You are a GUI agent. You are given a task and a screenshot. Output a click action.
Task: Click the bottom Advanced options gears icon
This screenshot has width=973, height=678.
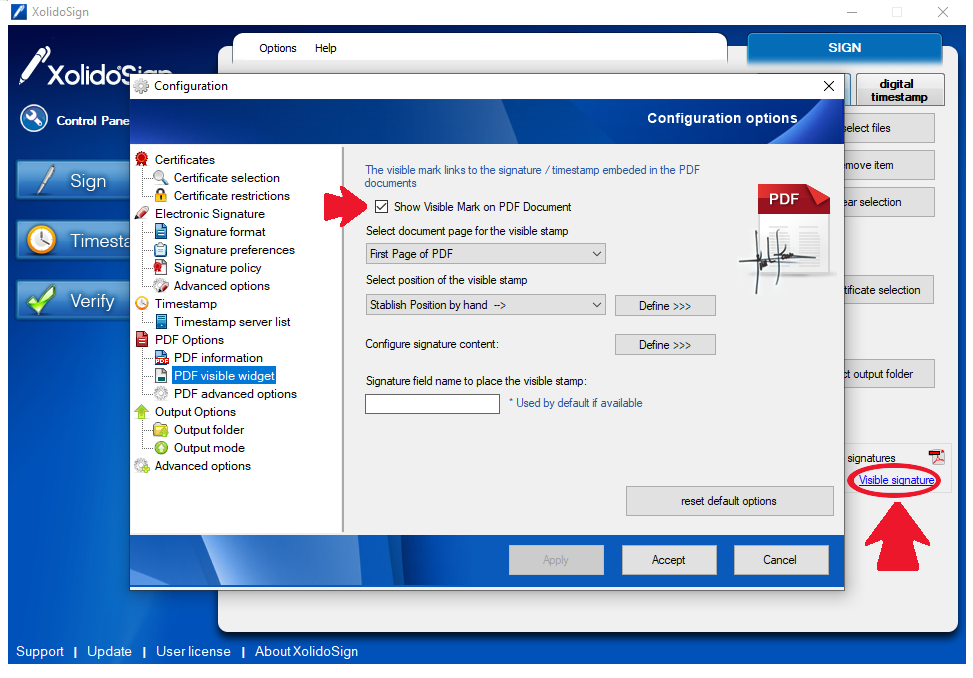point(142,465)
